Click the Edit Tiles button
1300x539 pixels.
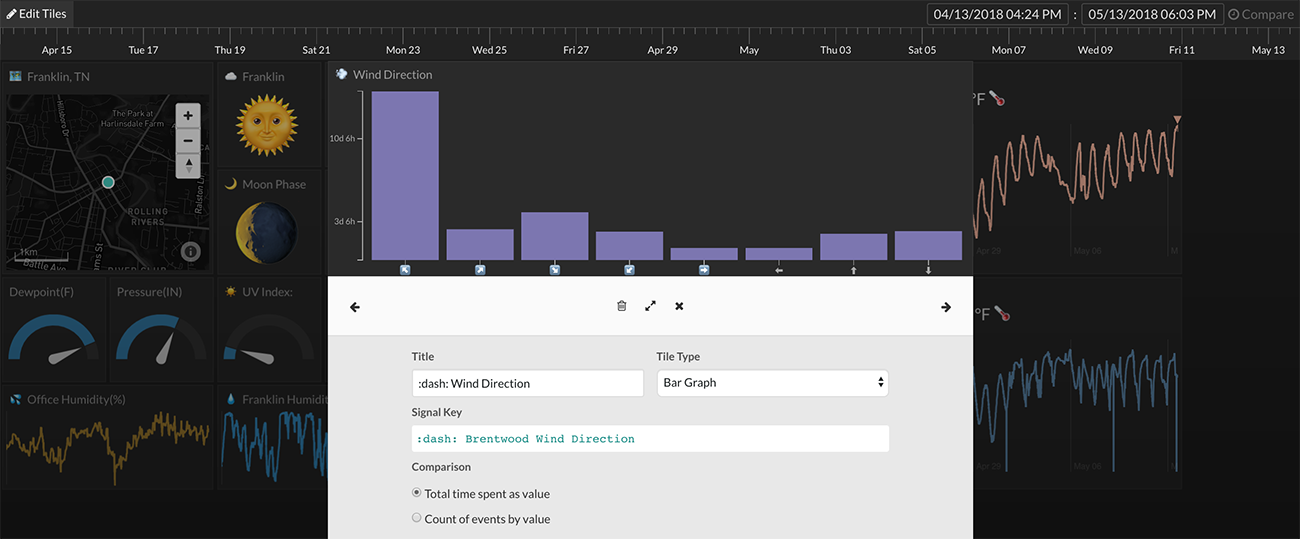(37, 14)
